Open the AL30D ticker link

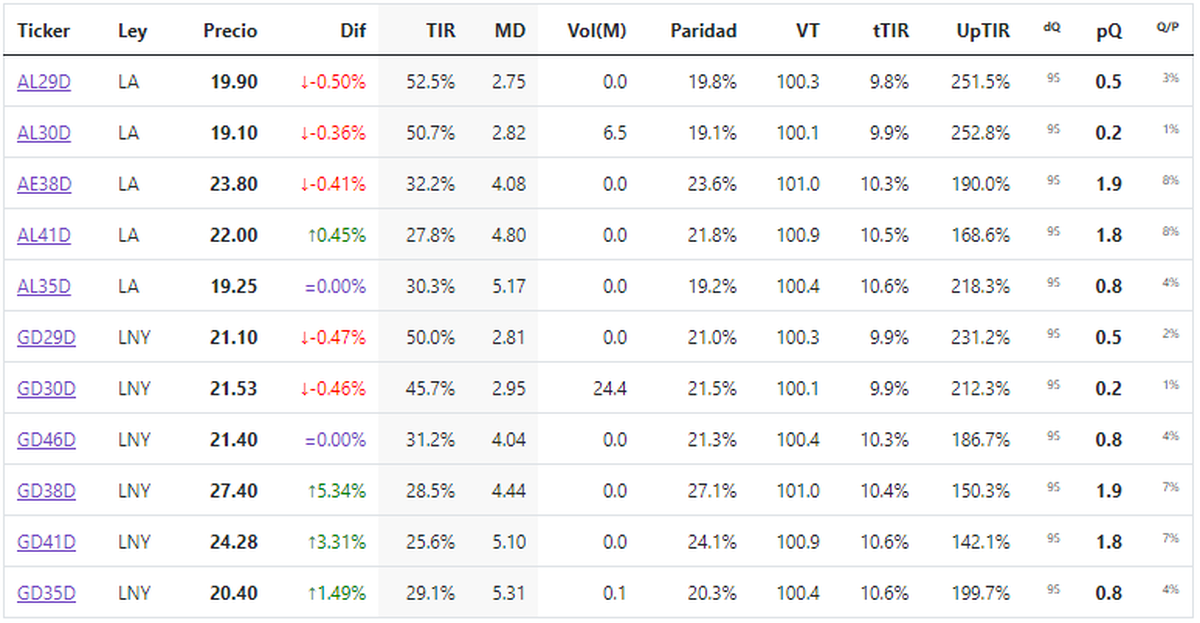pos(44,133)
